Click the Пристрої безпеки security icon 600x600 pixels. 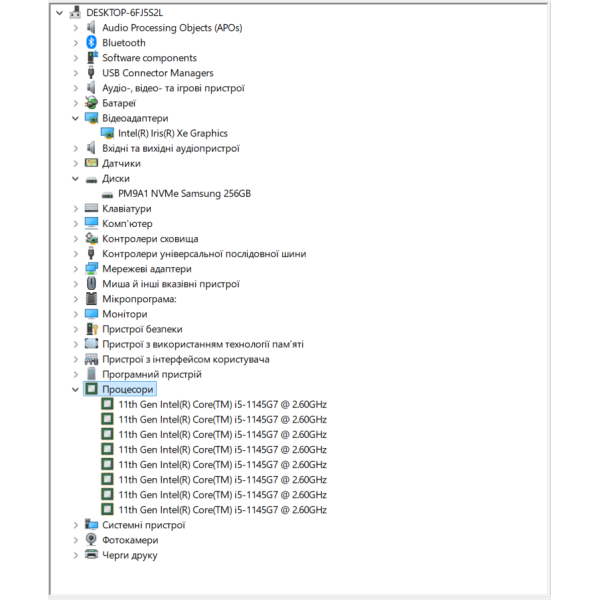coord(92,329)
